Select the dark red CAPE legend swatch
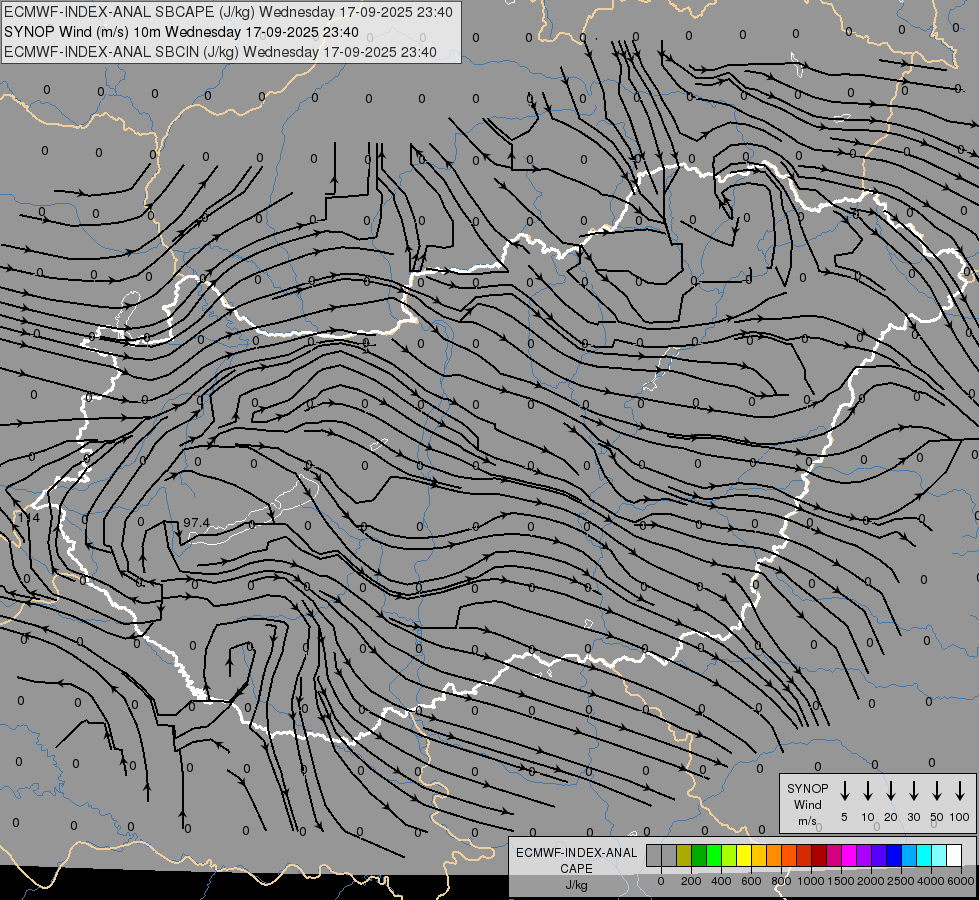The width and height of the screenshot is (979, 900). (x=819, y=855)
